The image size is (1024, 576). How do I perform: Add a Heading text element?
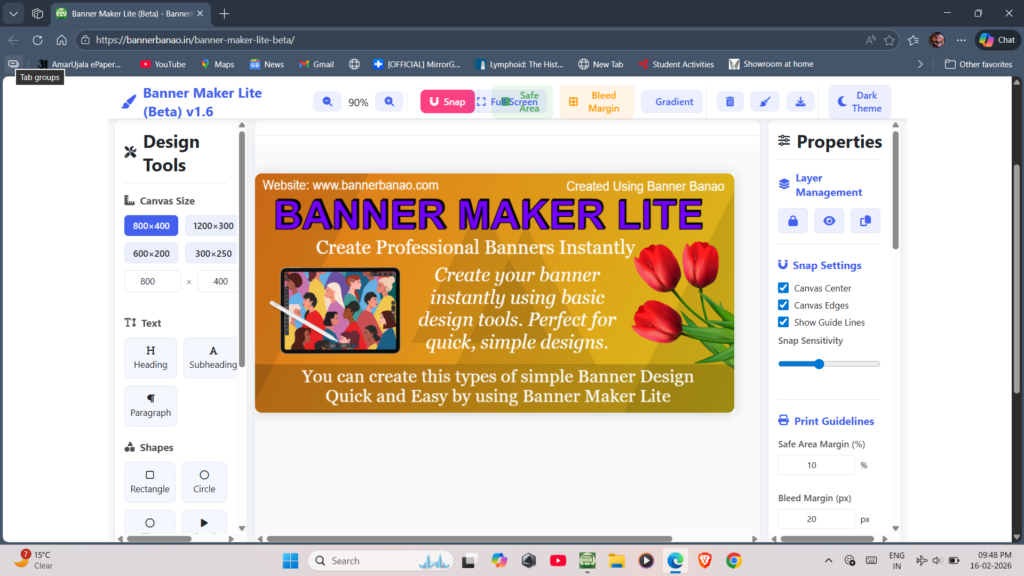pos(151,357)
